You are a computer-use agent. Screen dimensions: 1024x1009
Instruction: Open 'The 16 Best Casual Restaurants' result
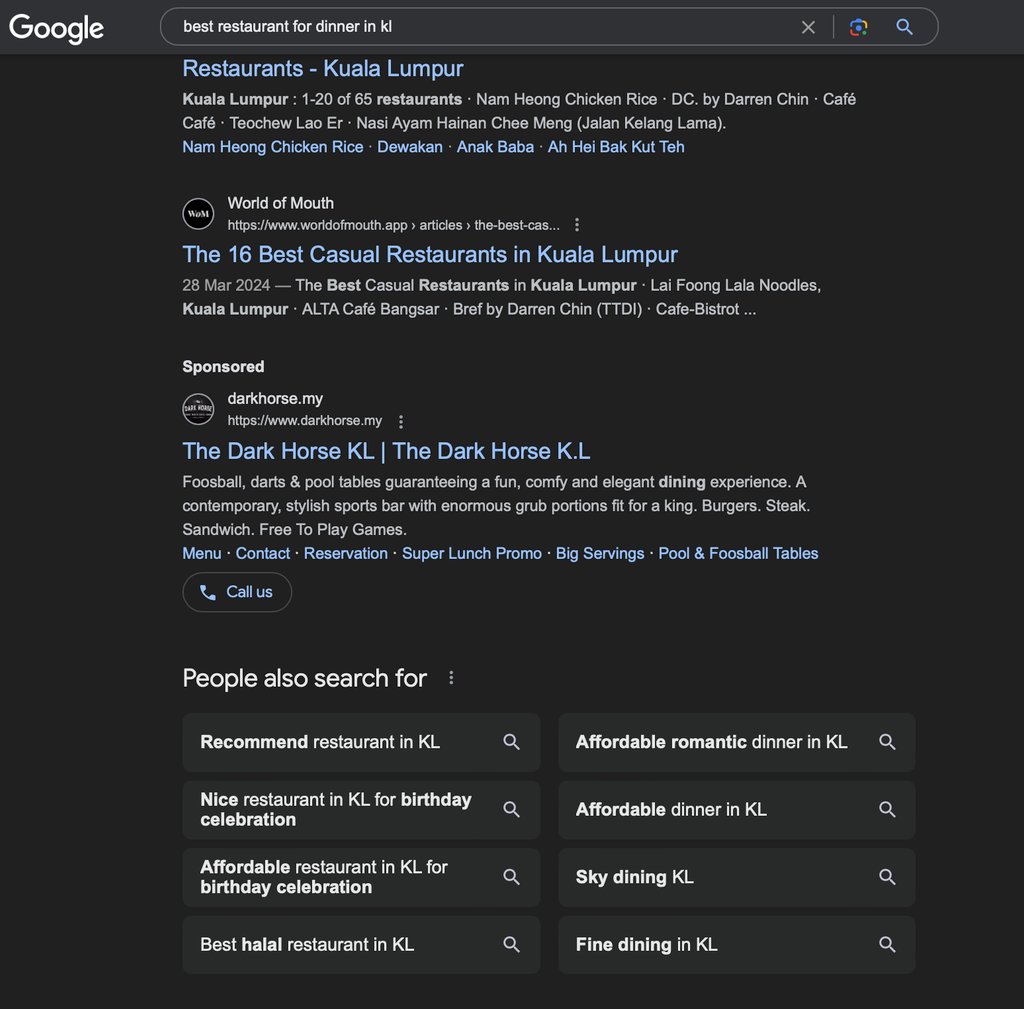430,254
